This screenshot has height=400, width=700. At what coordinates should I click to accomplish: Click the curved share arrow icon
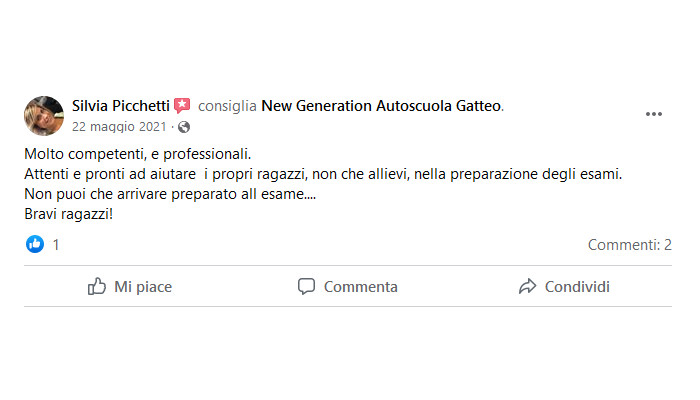[x=527, y=287]
